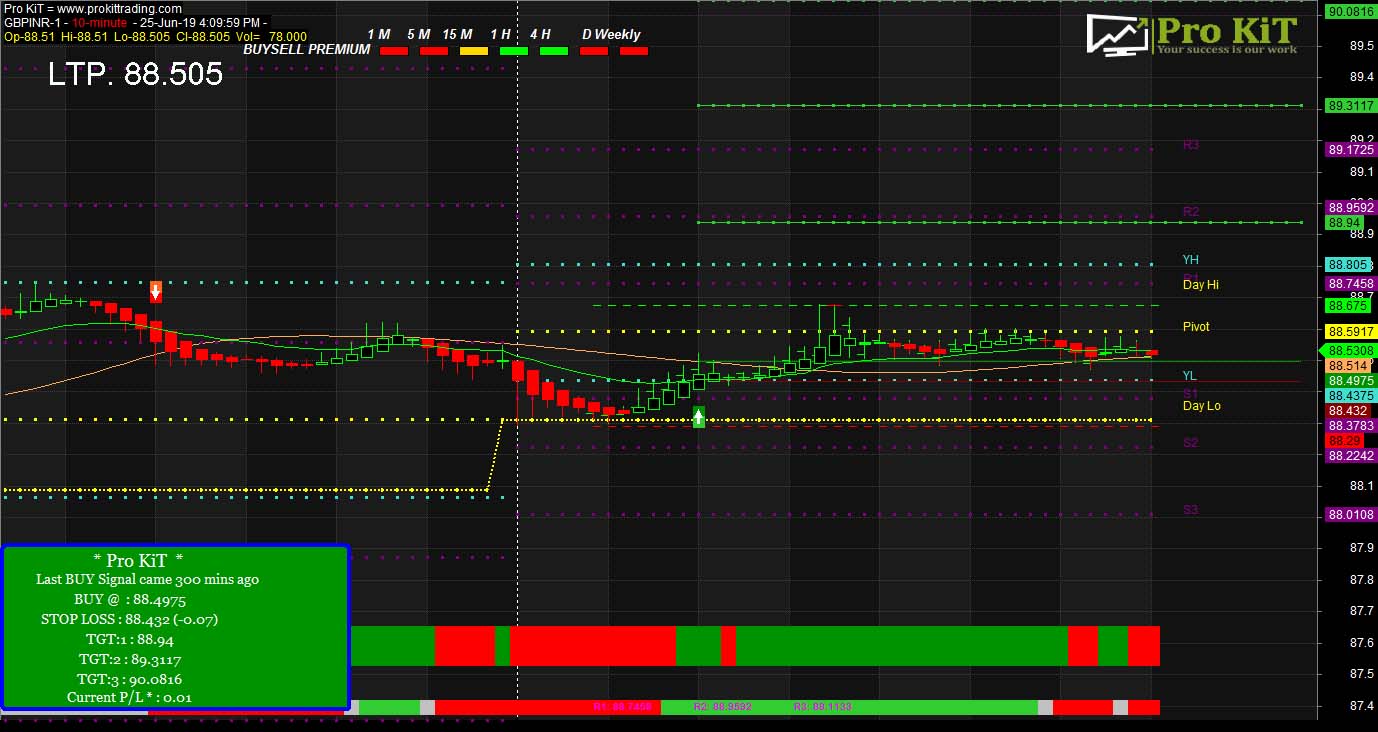Click the 15 M yellow premium indicator
Viewport: 1378px width, 732px height.
click(x=474, y=50)
